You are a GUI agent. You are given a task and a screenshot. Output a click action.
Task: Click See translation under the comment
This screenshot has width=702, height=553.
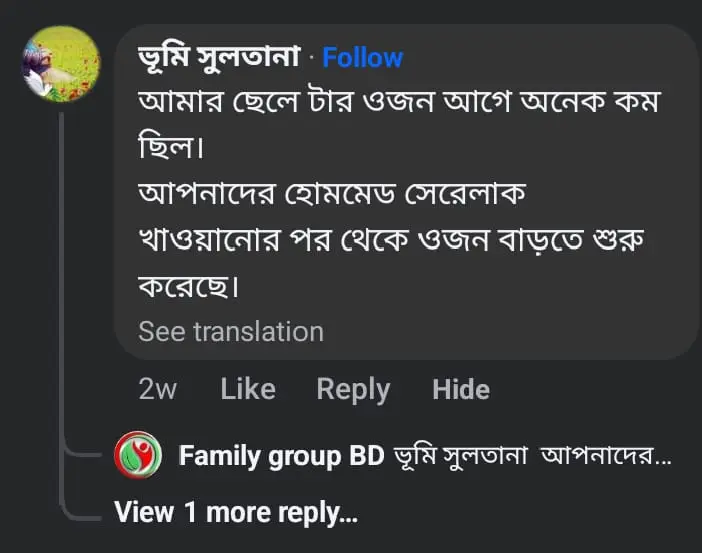pos(231,331)
